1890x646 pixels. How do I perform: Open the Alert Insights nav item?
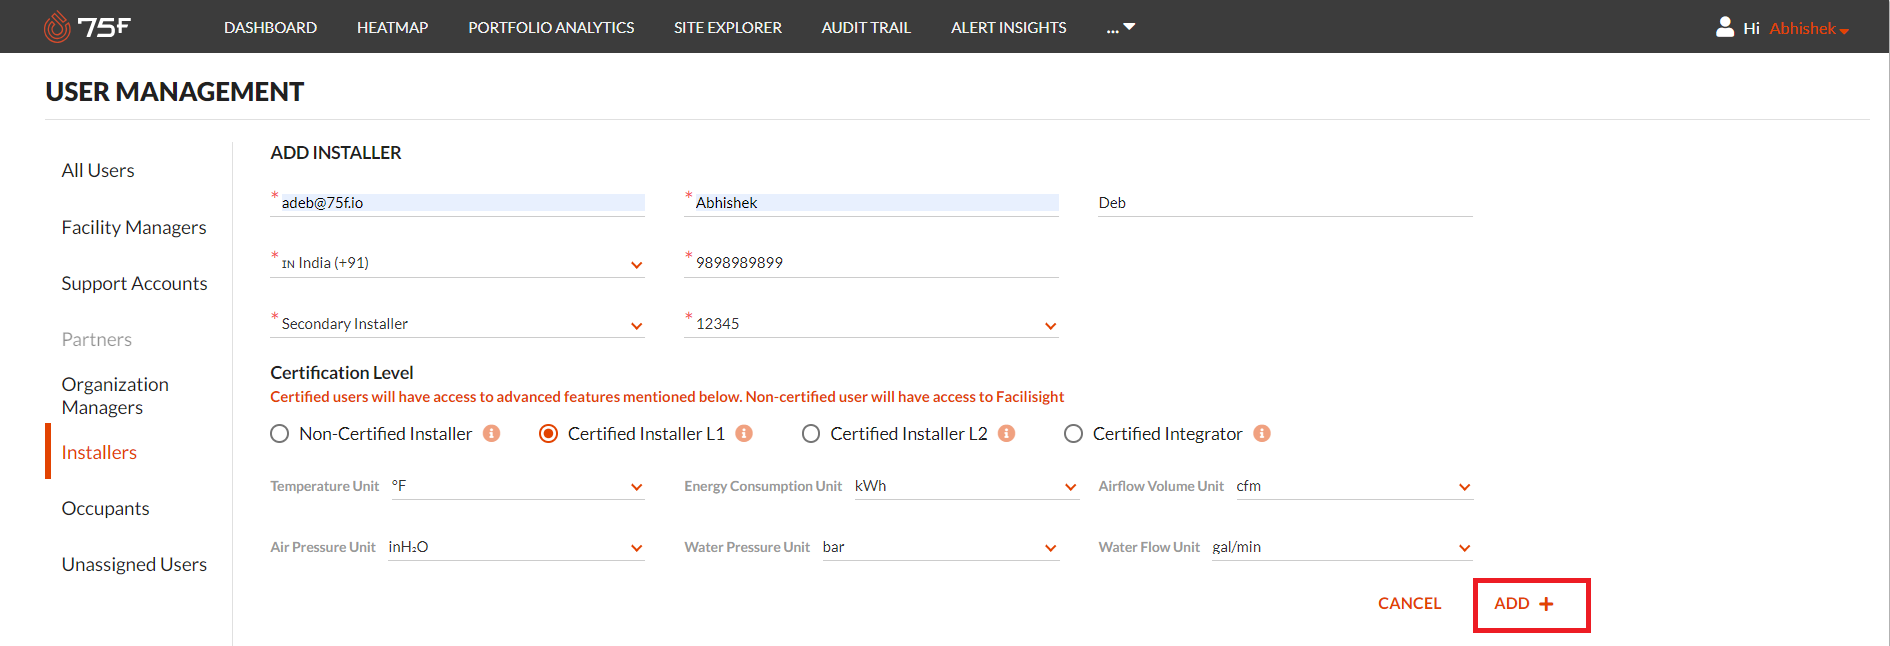click(x=1009, y=28)
